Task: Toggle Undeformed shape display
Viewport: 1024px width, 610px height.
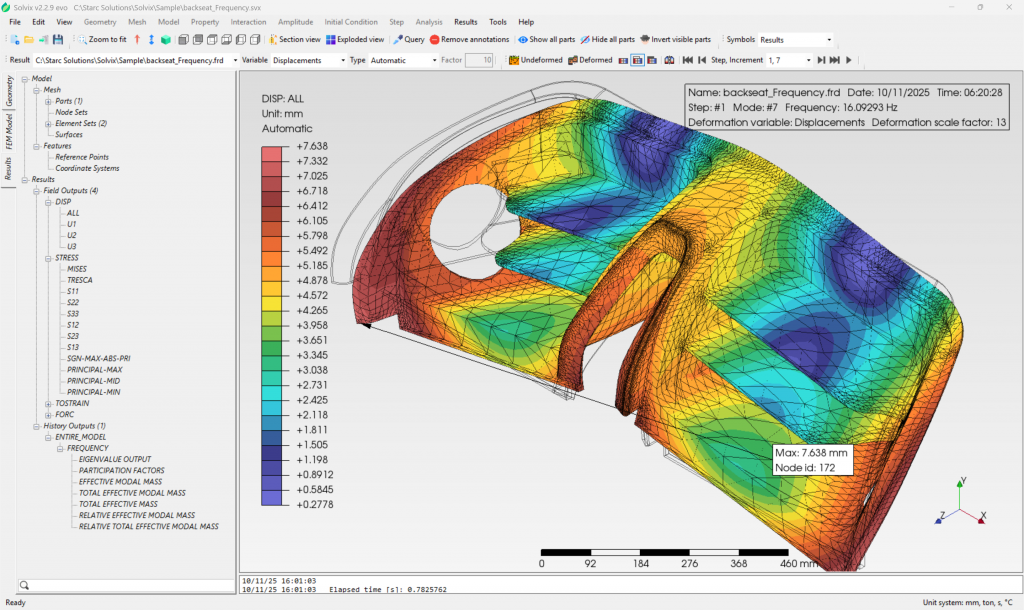Action: tap(536, 60)
